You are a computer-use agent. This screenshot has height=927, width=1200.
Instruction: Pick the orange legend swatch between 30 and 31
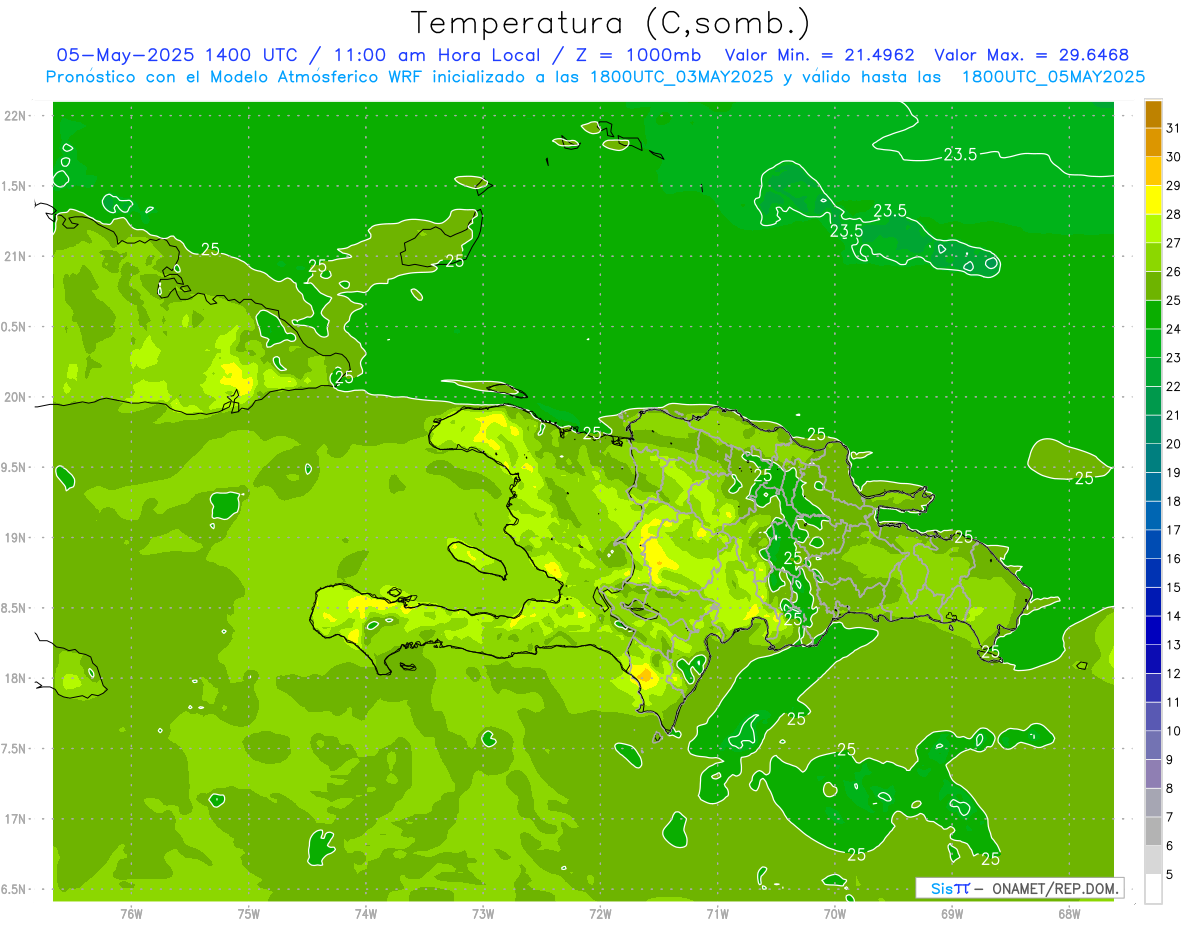pos(1153,143)
